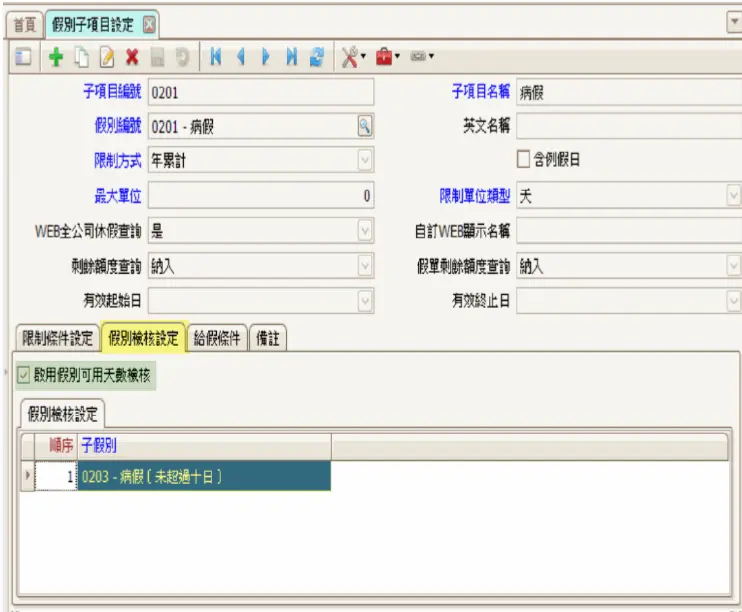
Task: Click the edit record pencil icon
Action: pos(108,59)
